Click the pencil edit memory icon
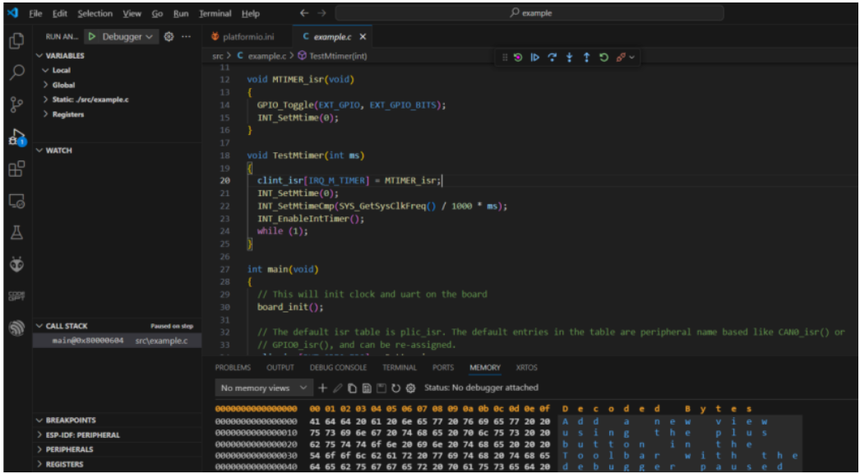This screenshot has height=474, width=860. [338, 388]
